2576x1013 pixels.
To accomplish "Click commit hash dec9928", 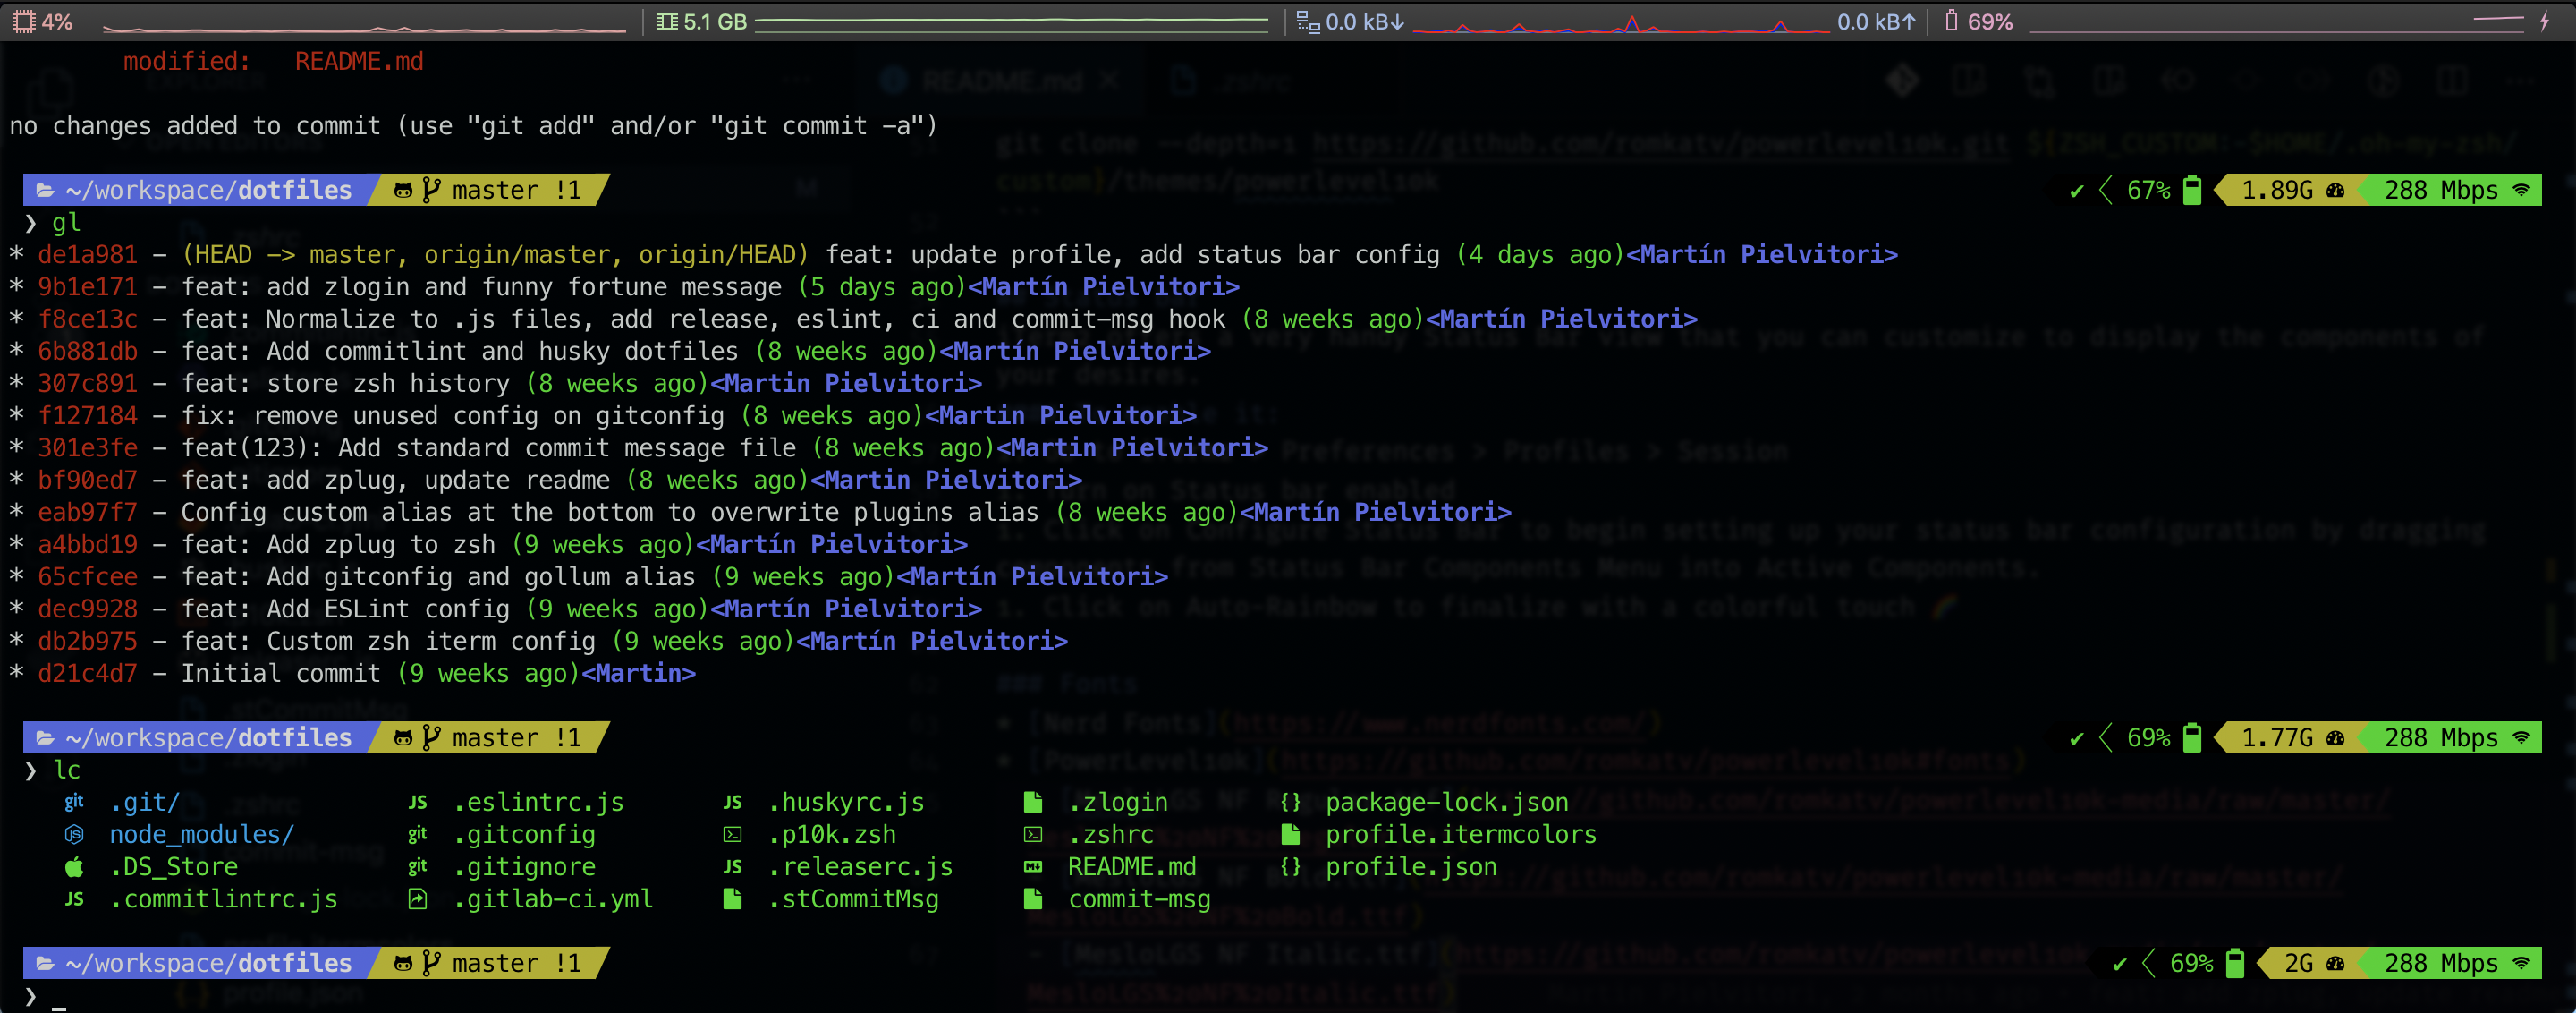I will click(87, 609).
